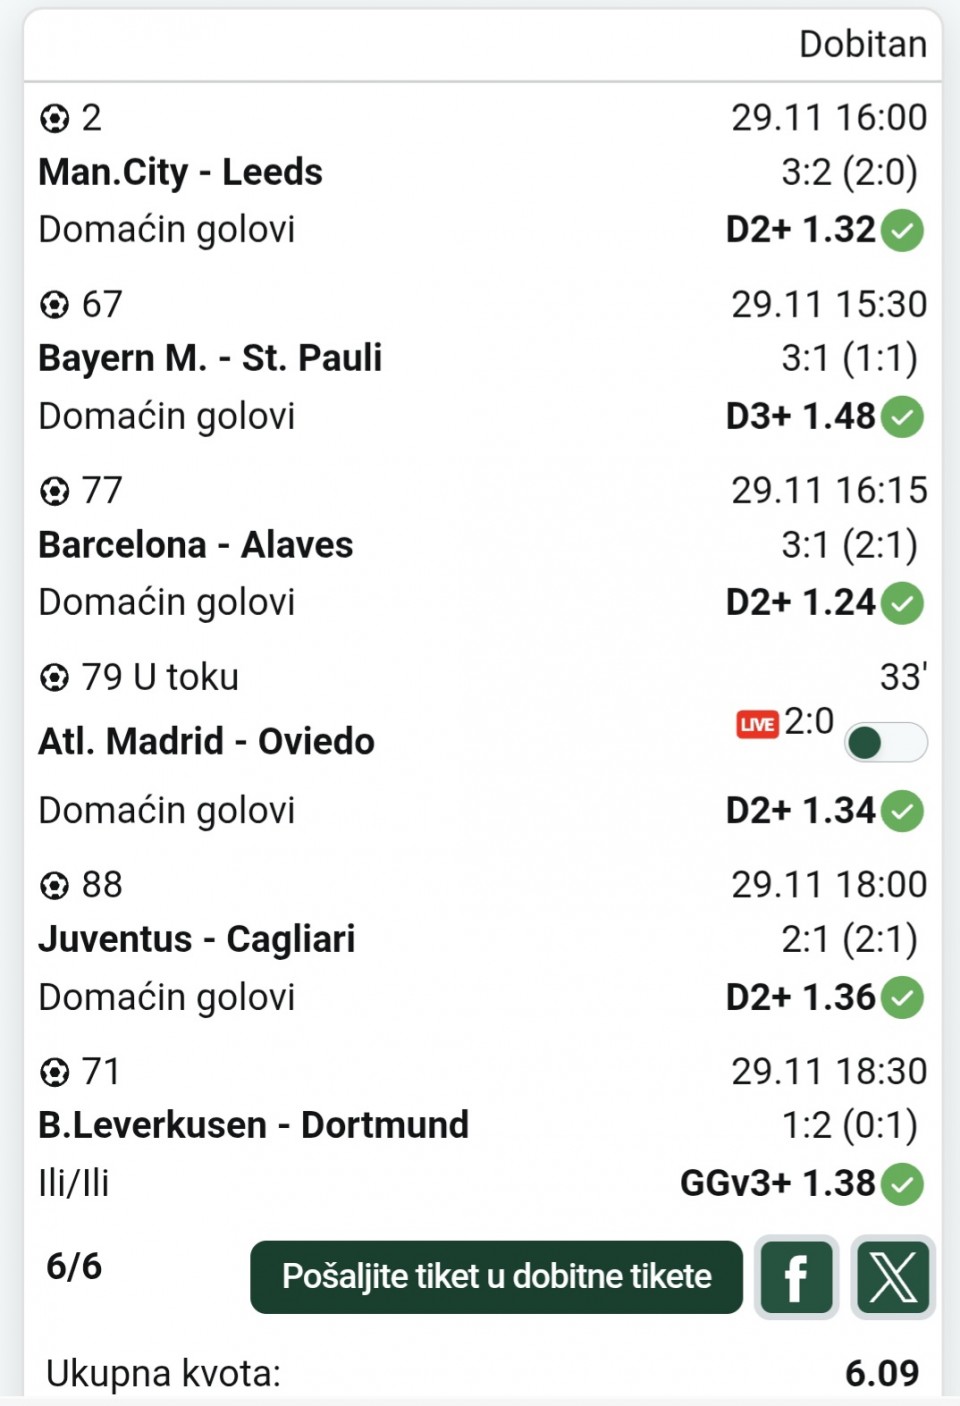
Task: Share ticket on Facebook
Action: pyautogui.click(x=797, y=1277)
